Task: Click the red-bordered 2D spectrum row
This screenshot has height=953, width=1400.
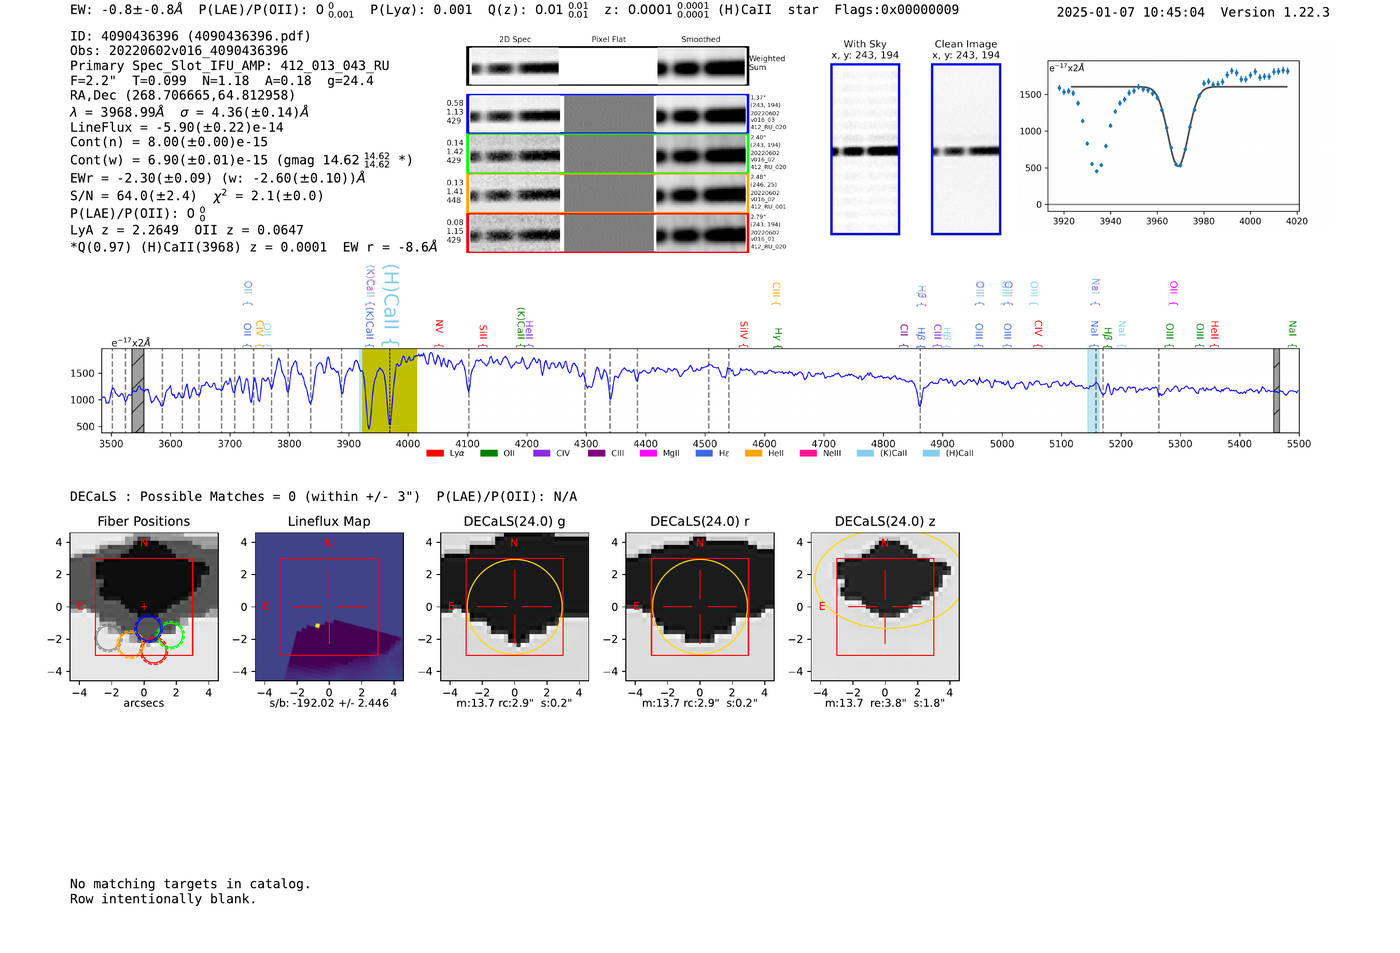Action: [x=607, y=232]
